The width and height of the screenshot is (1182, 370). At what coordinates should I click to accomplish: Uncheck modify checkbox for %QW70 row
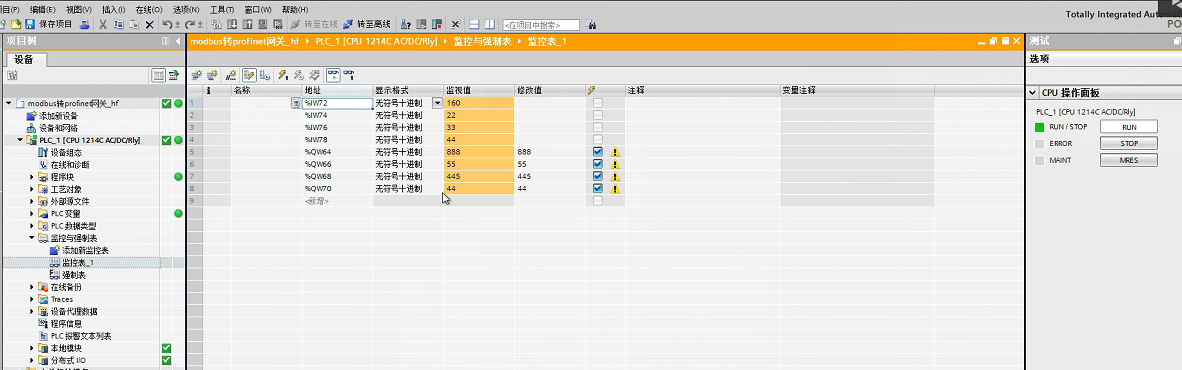click(598, 188)
